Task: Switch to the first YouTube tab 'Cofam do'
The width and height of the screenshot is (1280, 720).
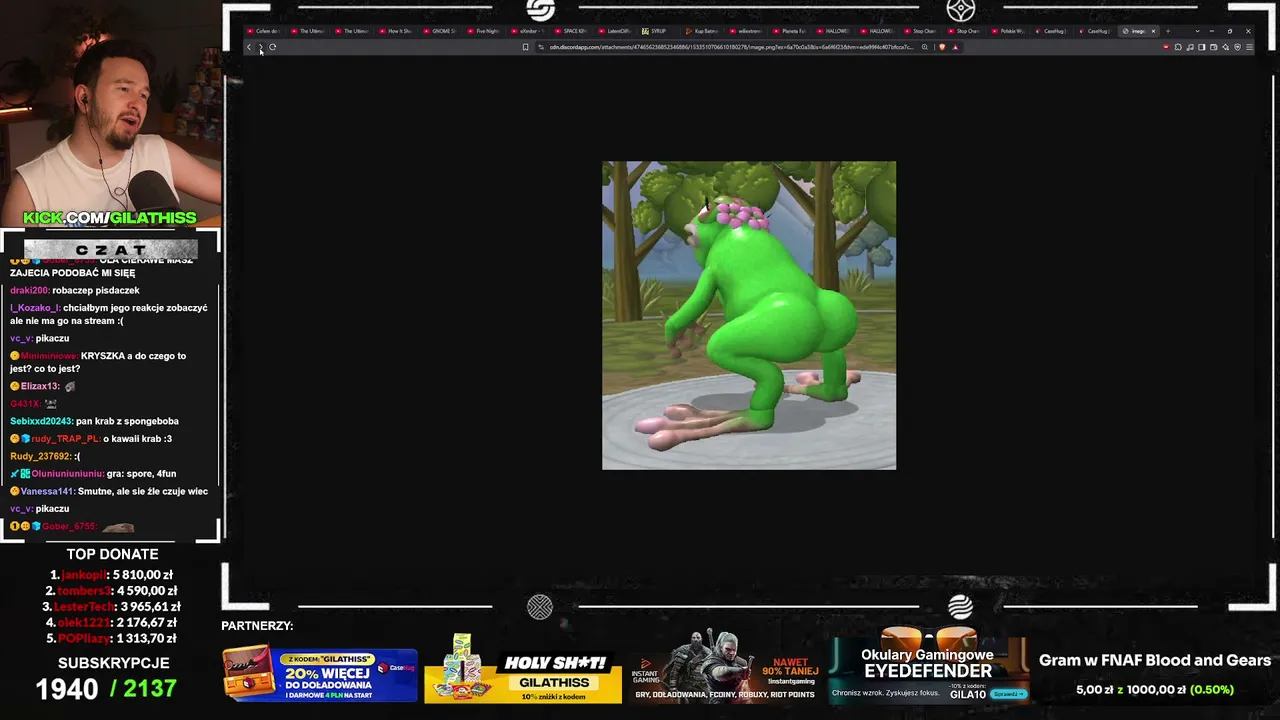Action: [266, 31]
